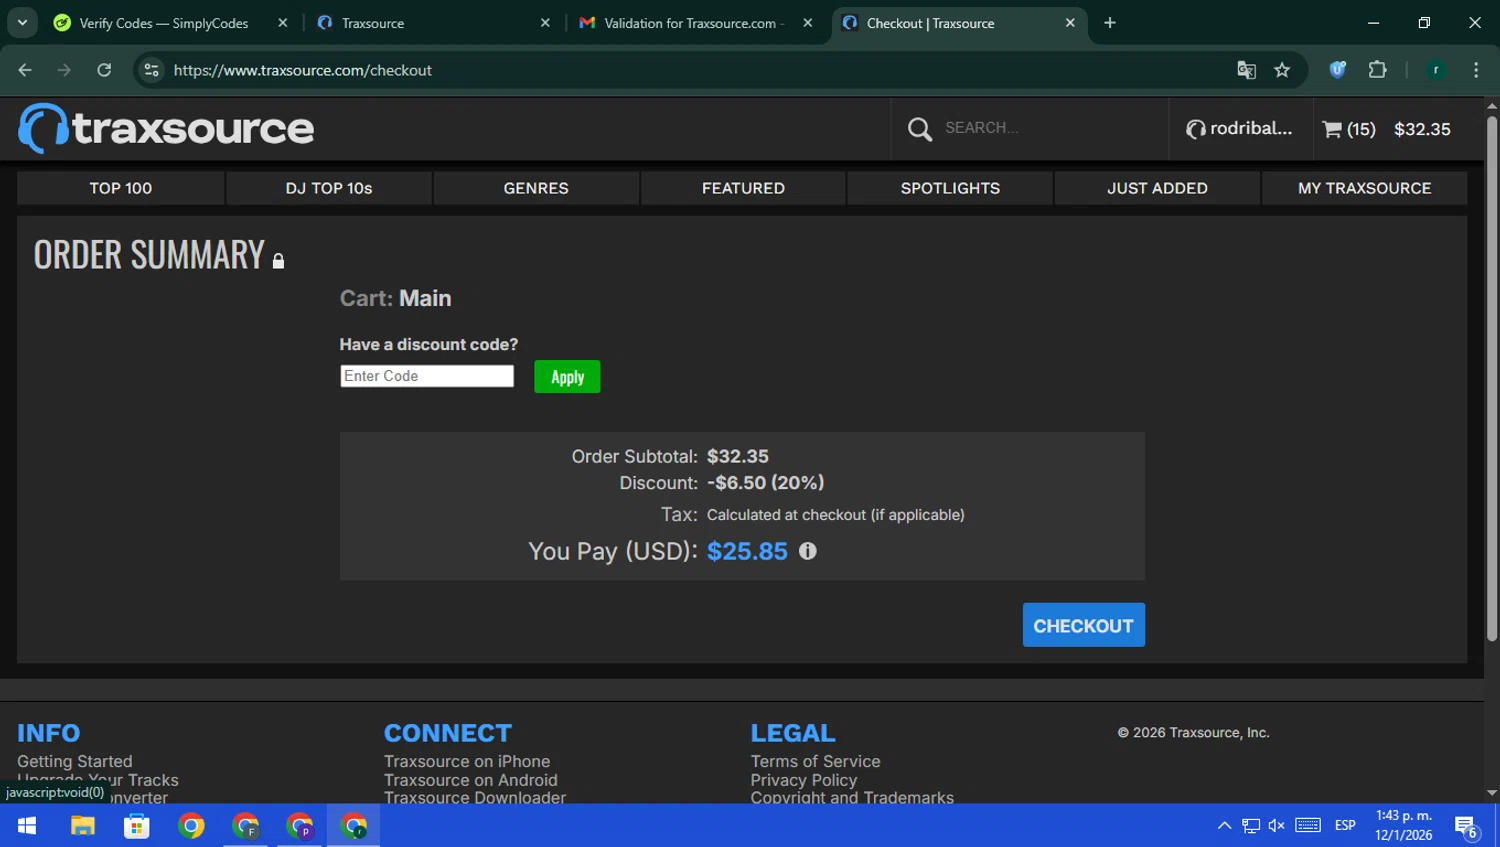Open Terms of Service link
Image resolution: width=1500 pixels, height=847 pixels.
pyautogui.click(x=816, y=761)
